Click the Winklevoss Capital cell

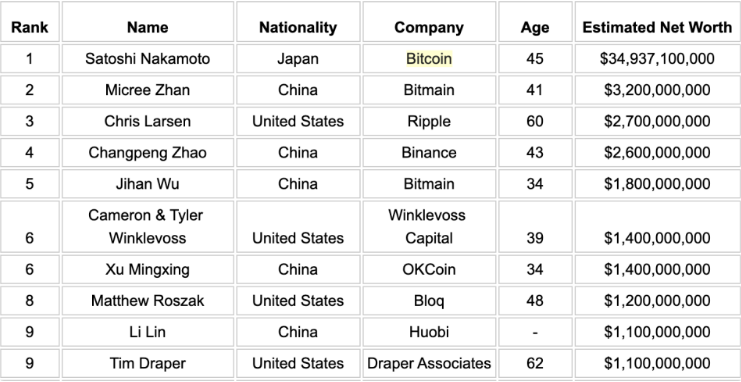[429, 226]
